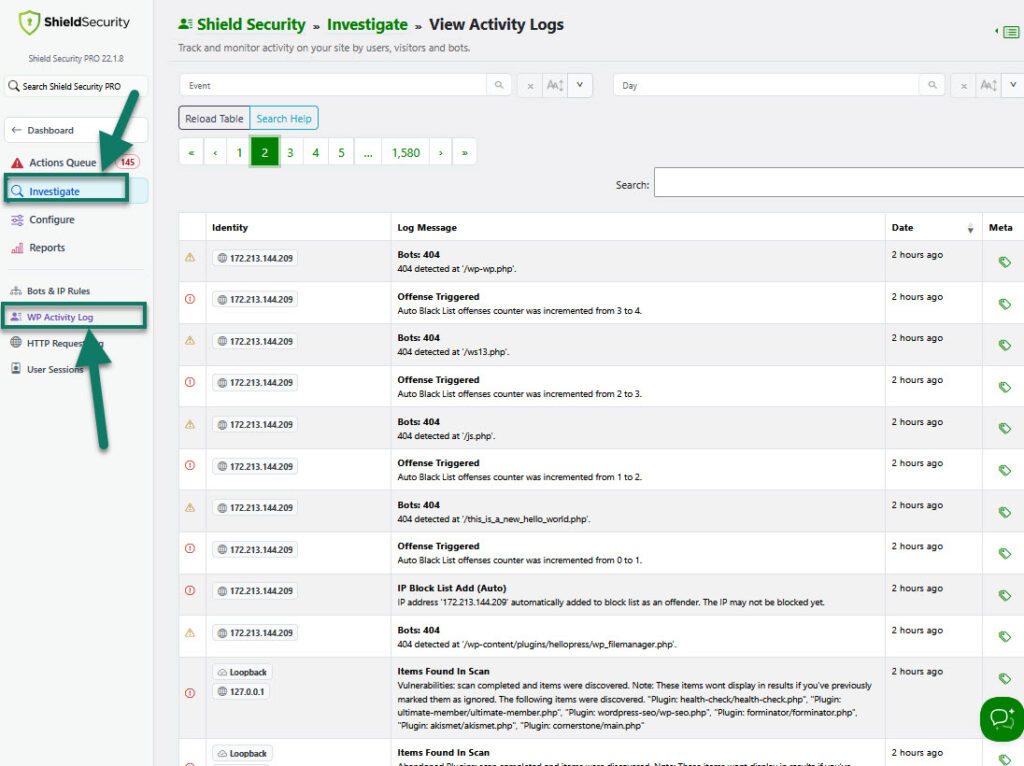Clear the Day filter with its X icon

tap(963, 86)
